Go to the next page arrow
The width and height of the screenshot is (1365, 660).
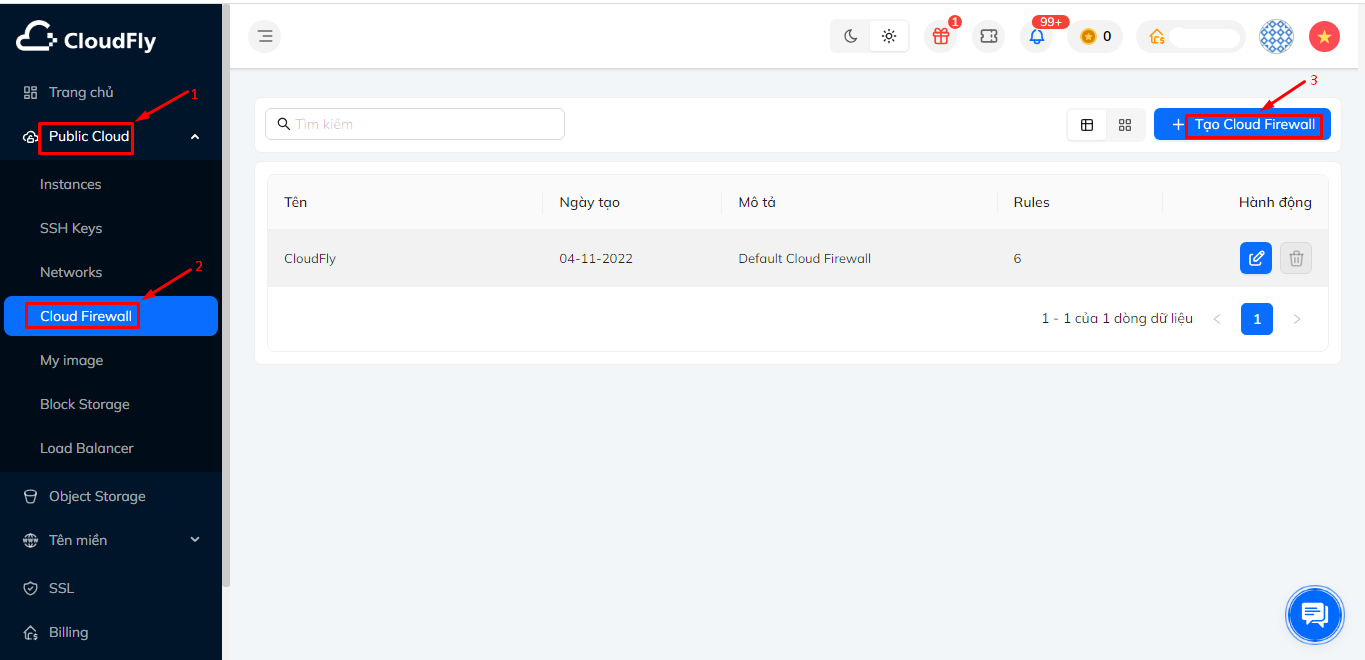point(1297,319)
